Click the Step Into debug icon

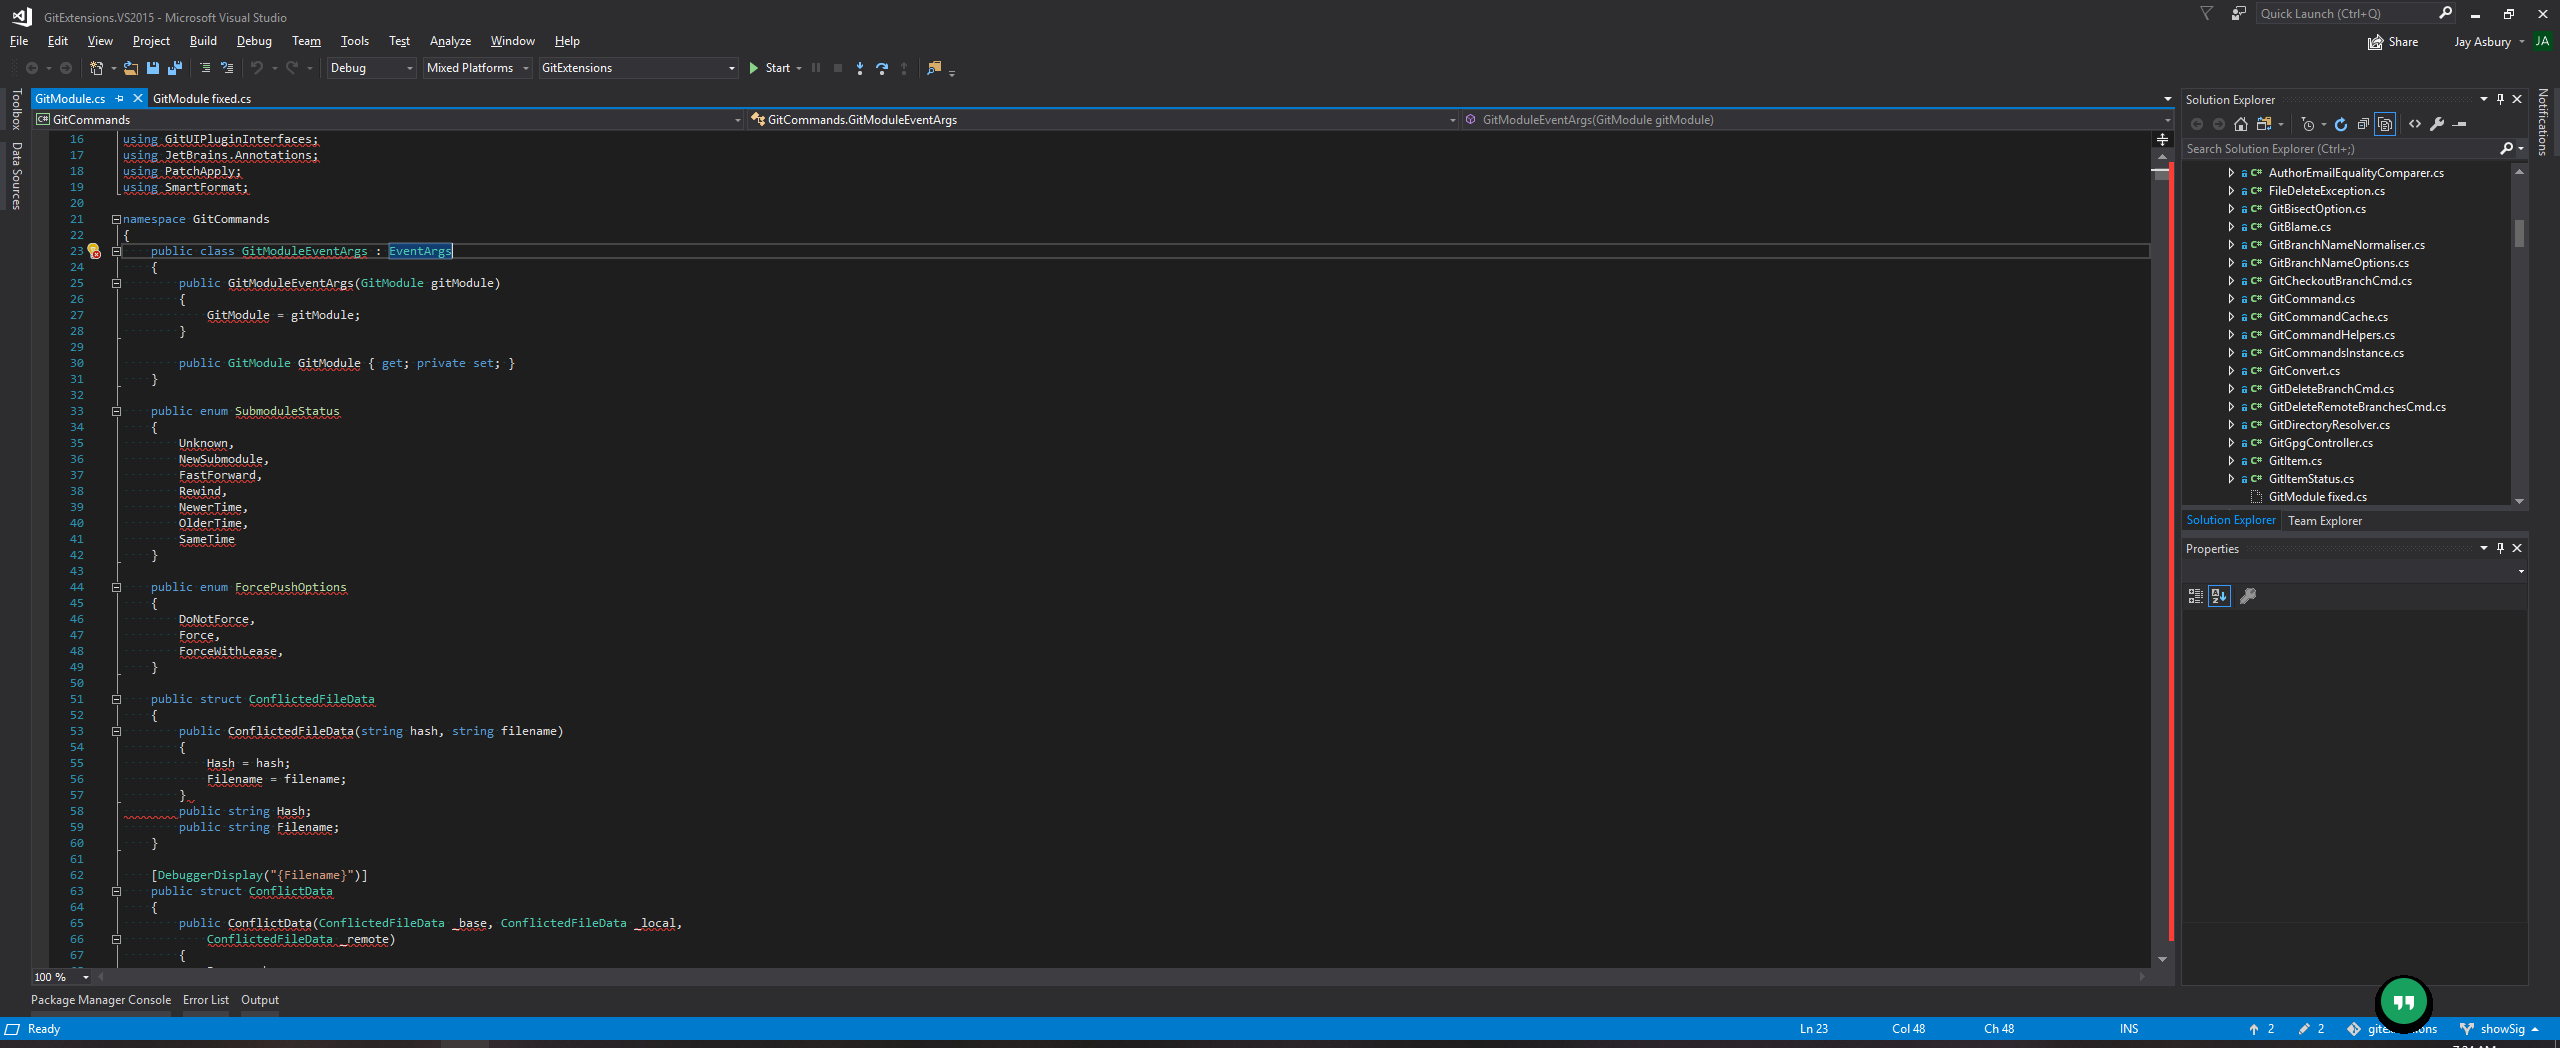click(860, 68)
